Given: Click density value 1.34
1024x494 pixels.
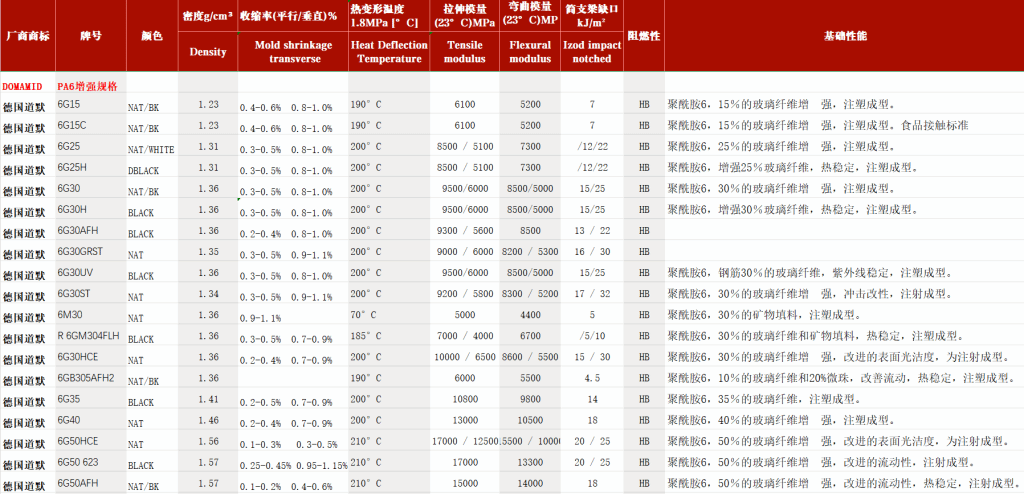Looking at the screenshot, I should coord(208,293).
